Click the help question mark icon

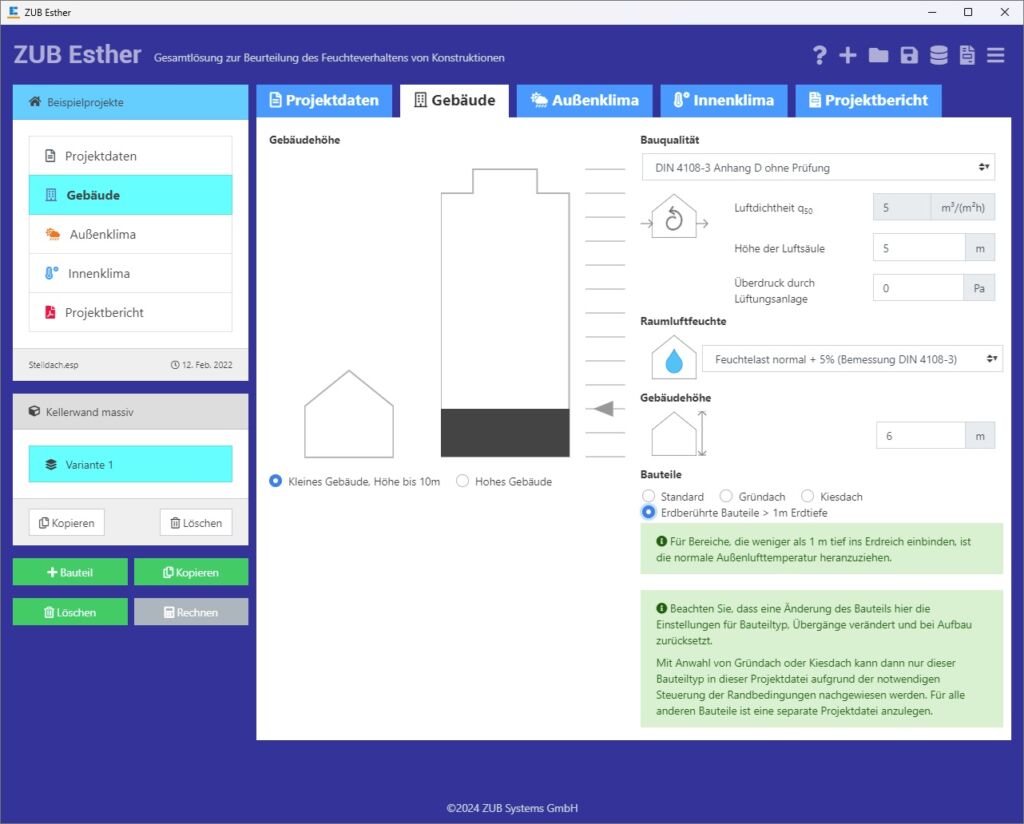[x=819, y=56]
